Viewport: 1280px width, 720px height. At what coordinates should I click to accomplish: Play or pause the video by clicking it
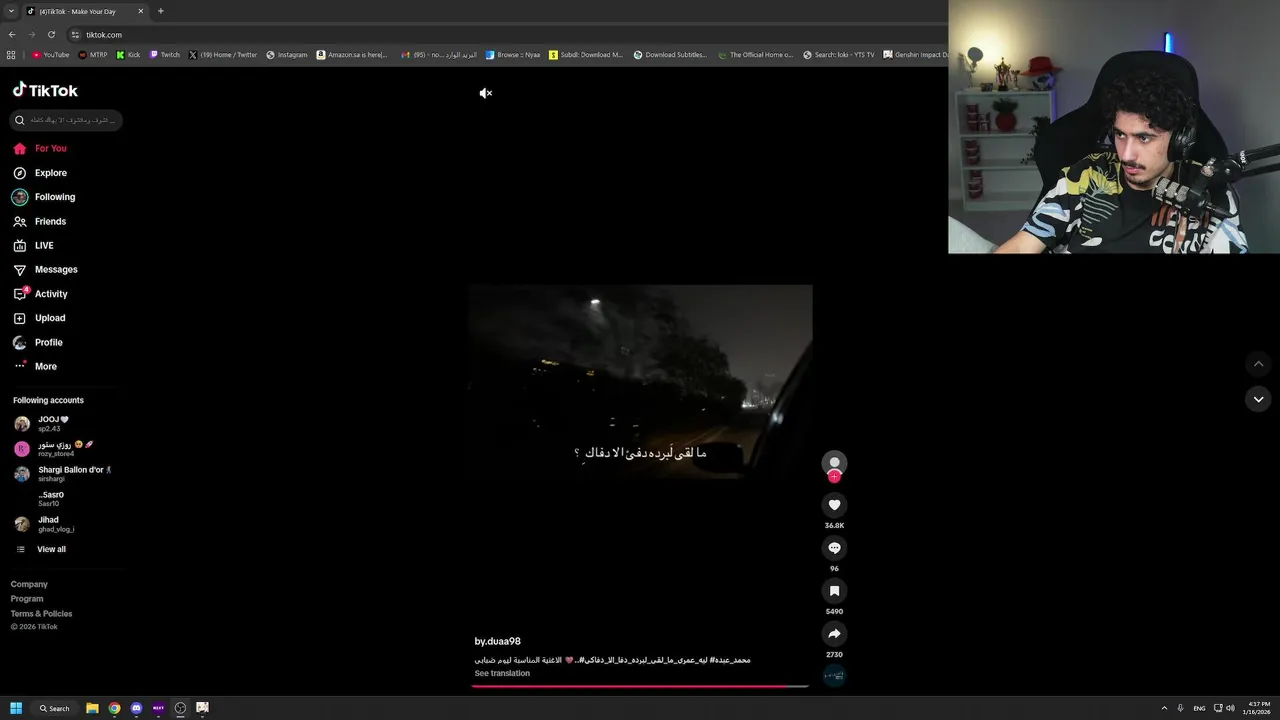pyautogui.click(x=640, y=380)
